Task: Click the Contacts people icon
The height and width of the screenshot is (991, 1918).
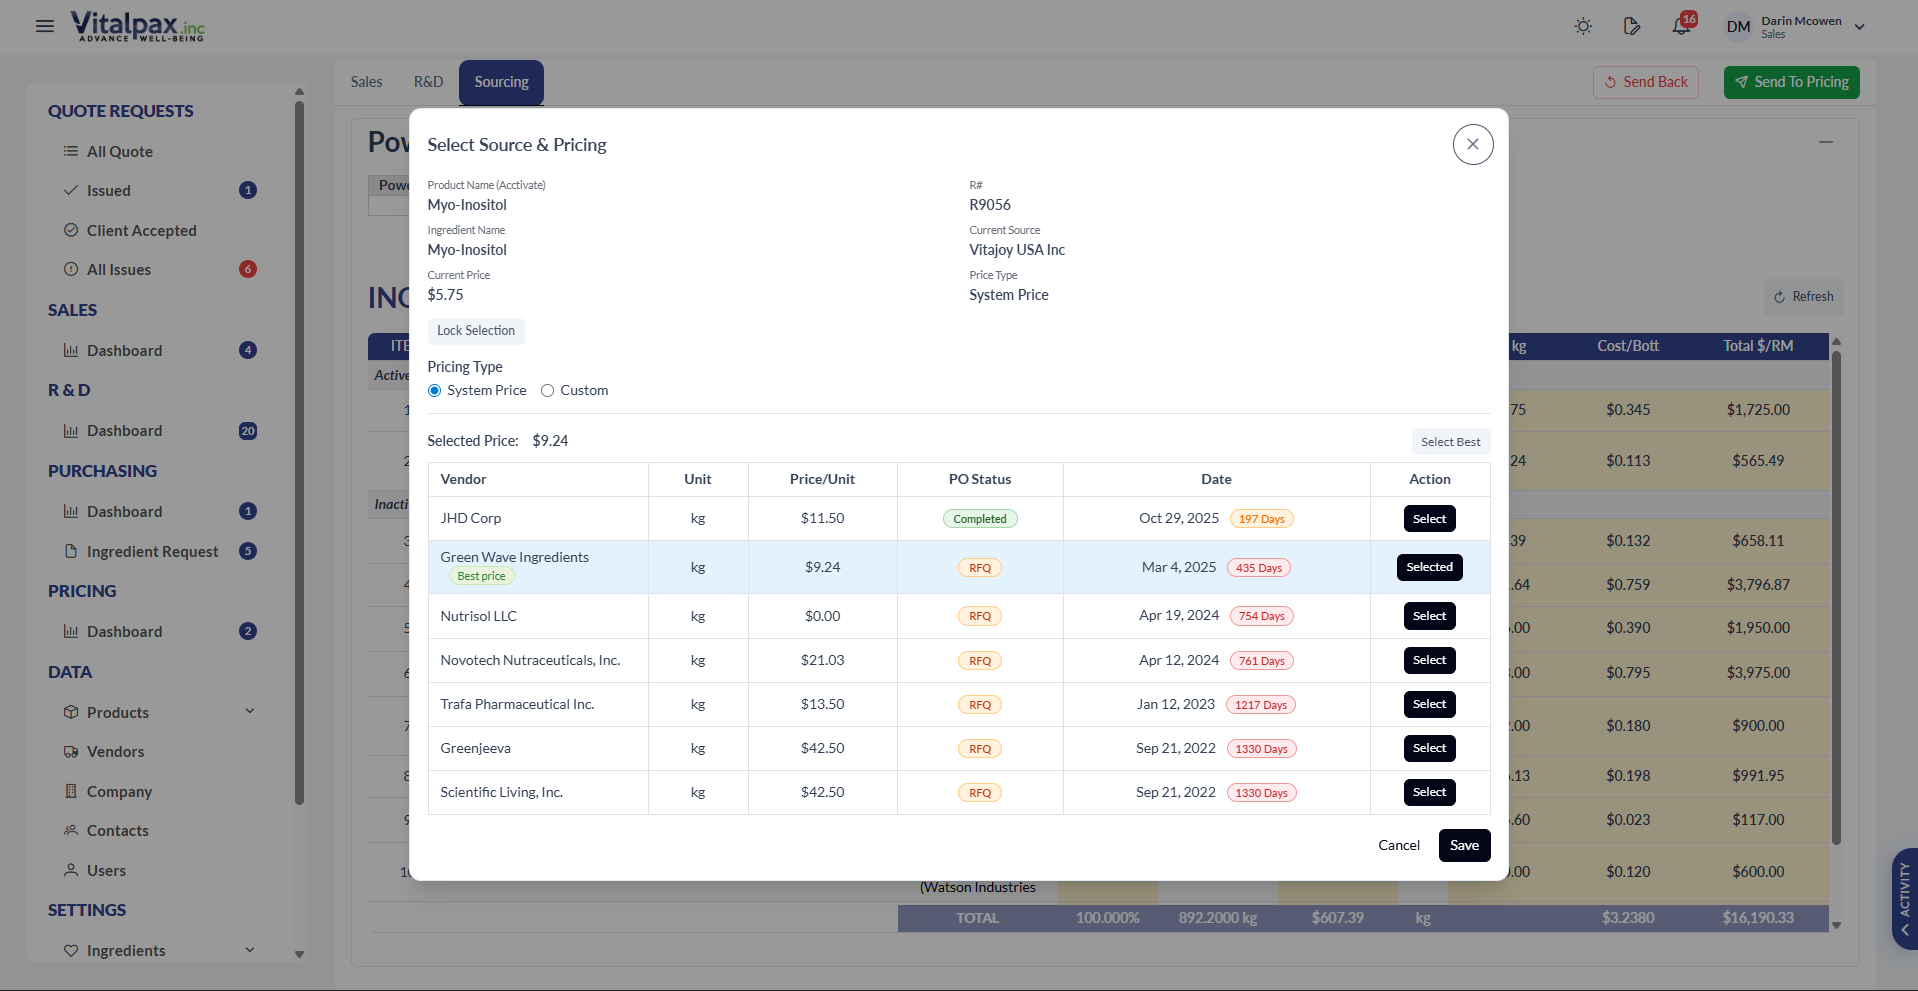Action: (71, 830)
